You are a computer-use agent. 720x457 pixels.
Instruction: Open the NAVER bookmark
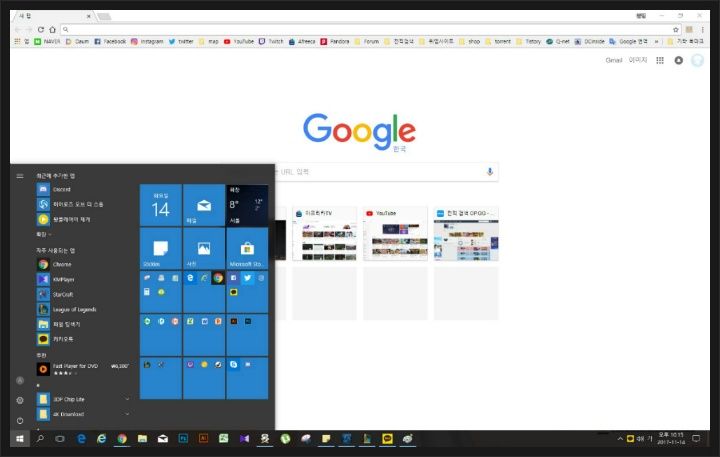(47, 41)
